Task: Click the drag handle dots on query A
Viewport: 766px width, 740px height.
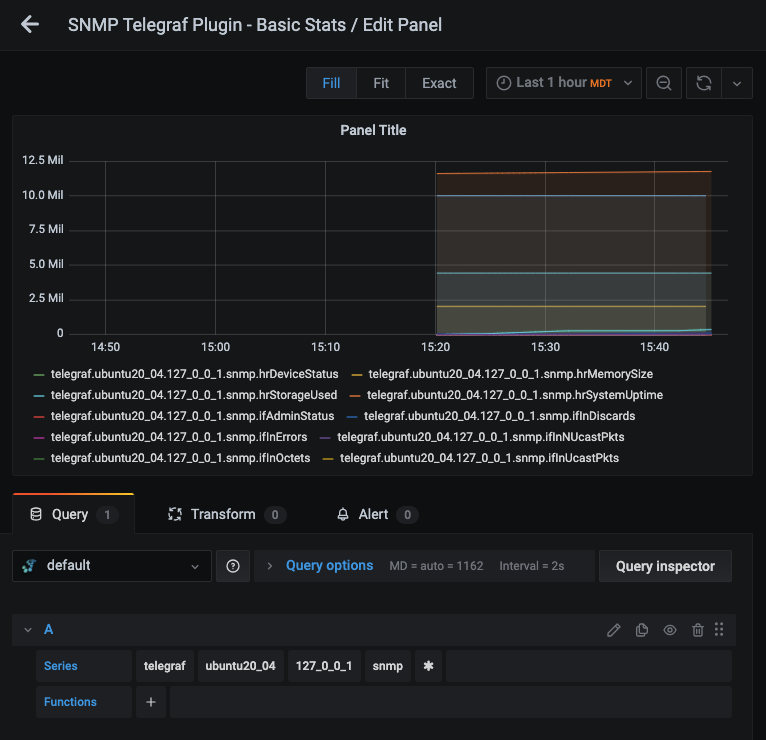Action: click(x=719, y=630)
